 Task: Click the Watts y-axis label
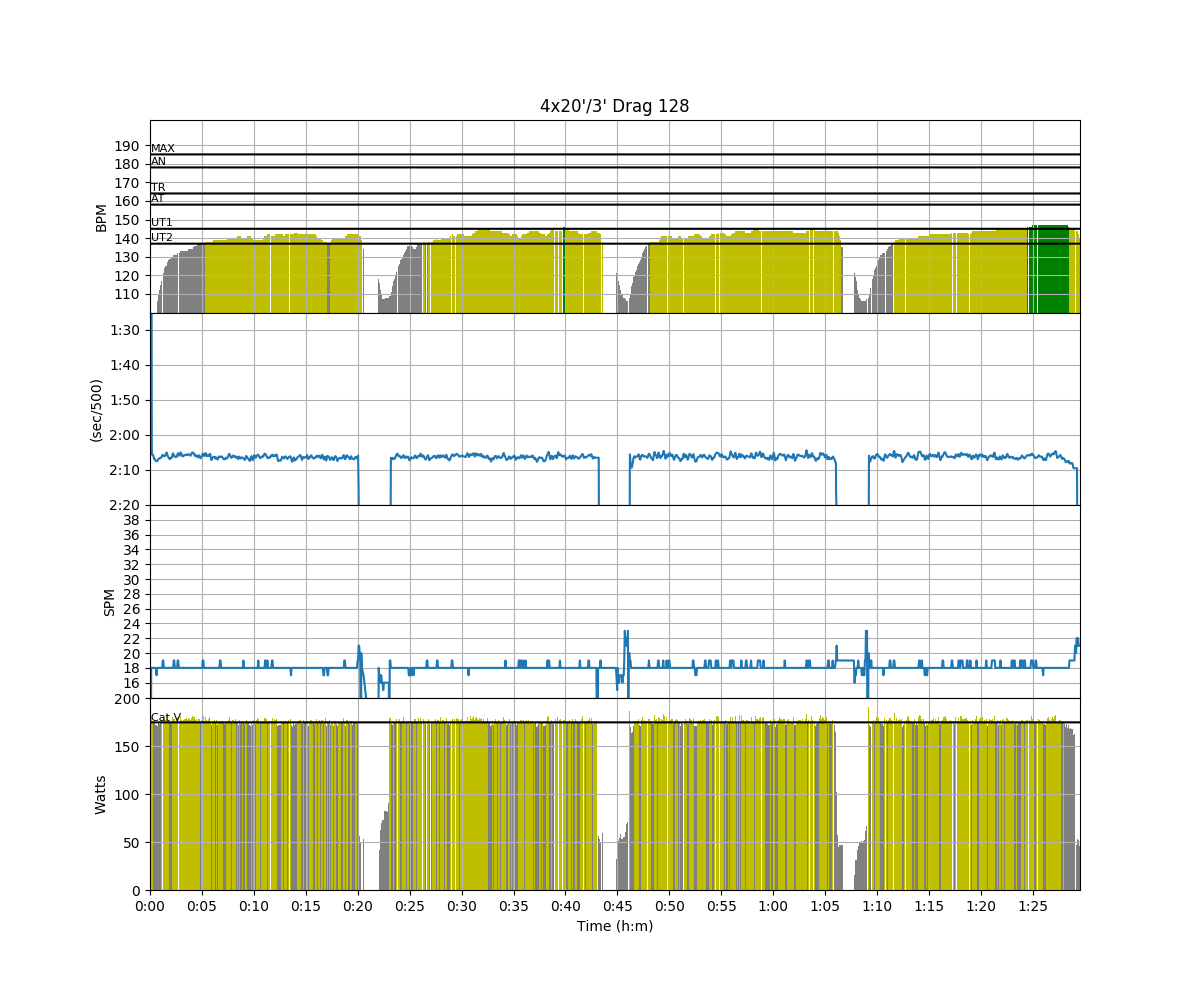pos(101,794)
